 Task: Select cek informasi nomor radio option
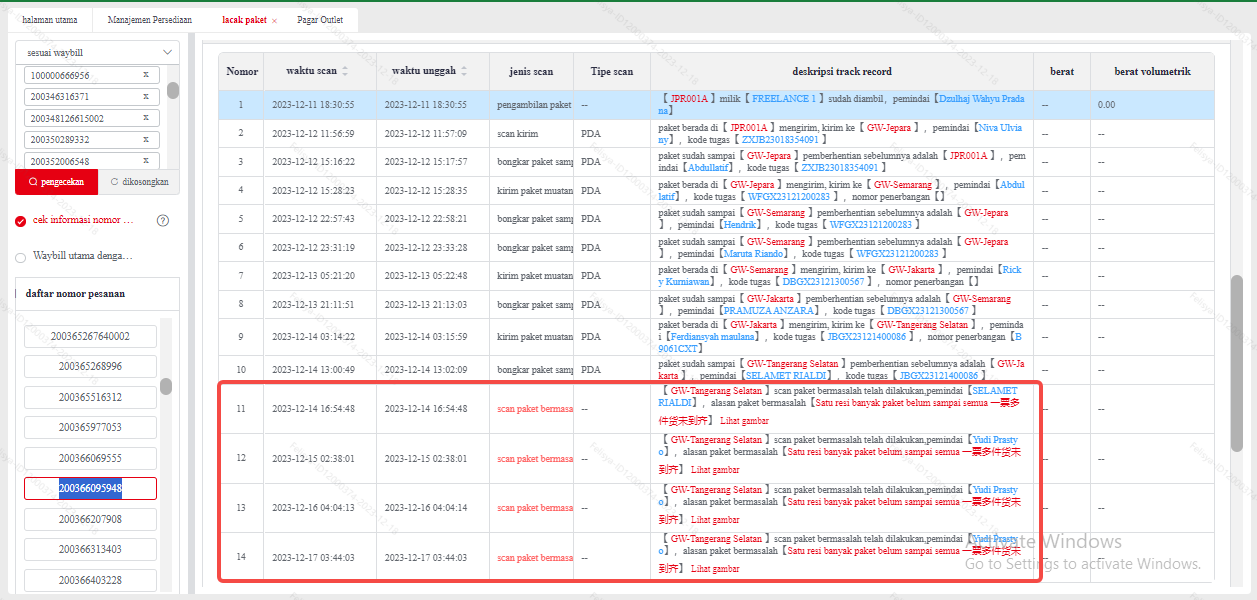click(x=21, y=221)
